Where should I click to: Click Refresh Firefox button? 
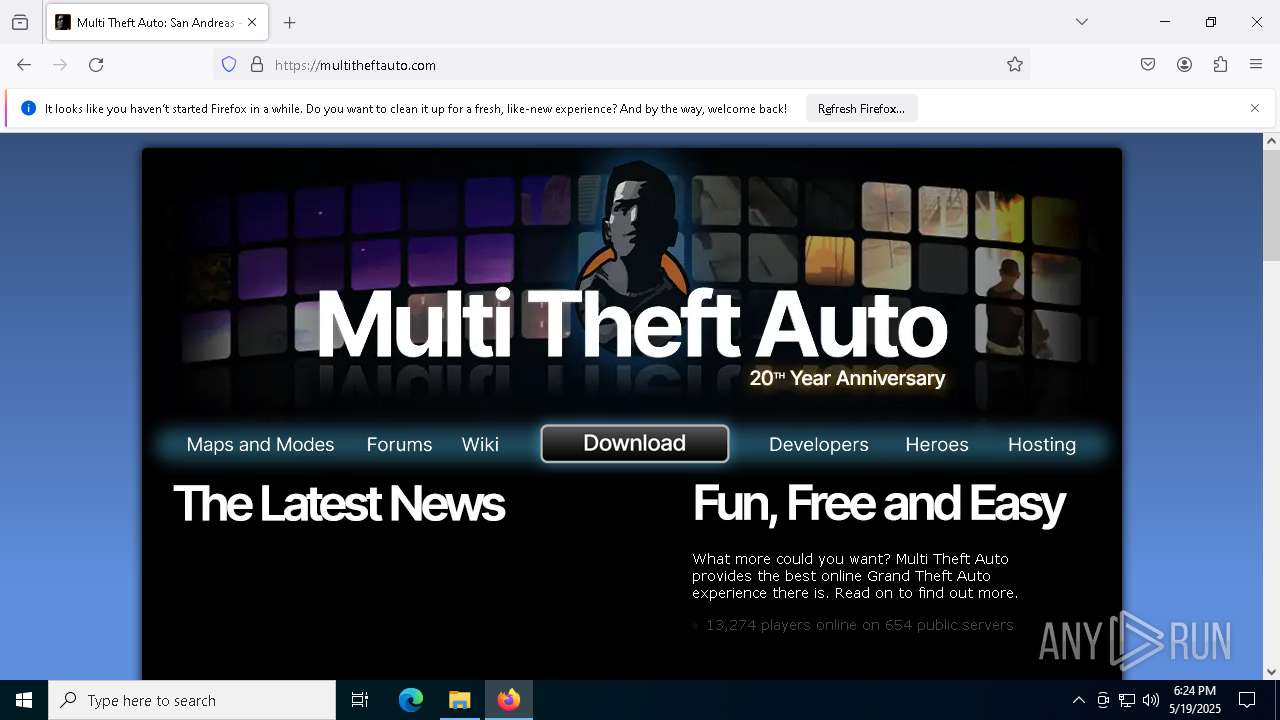pyautogui.click(x=861, y=108)
